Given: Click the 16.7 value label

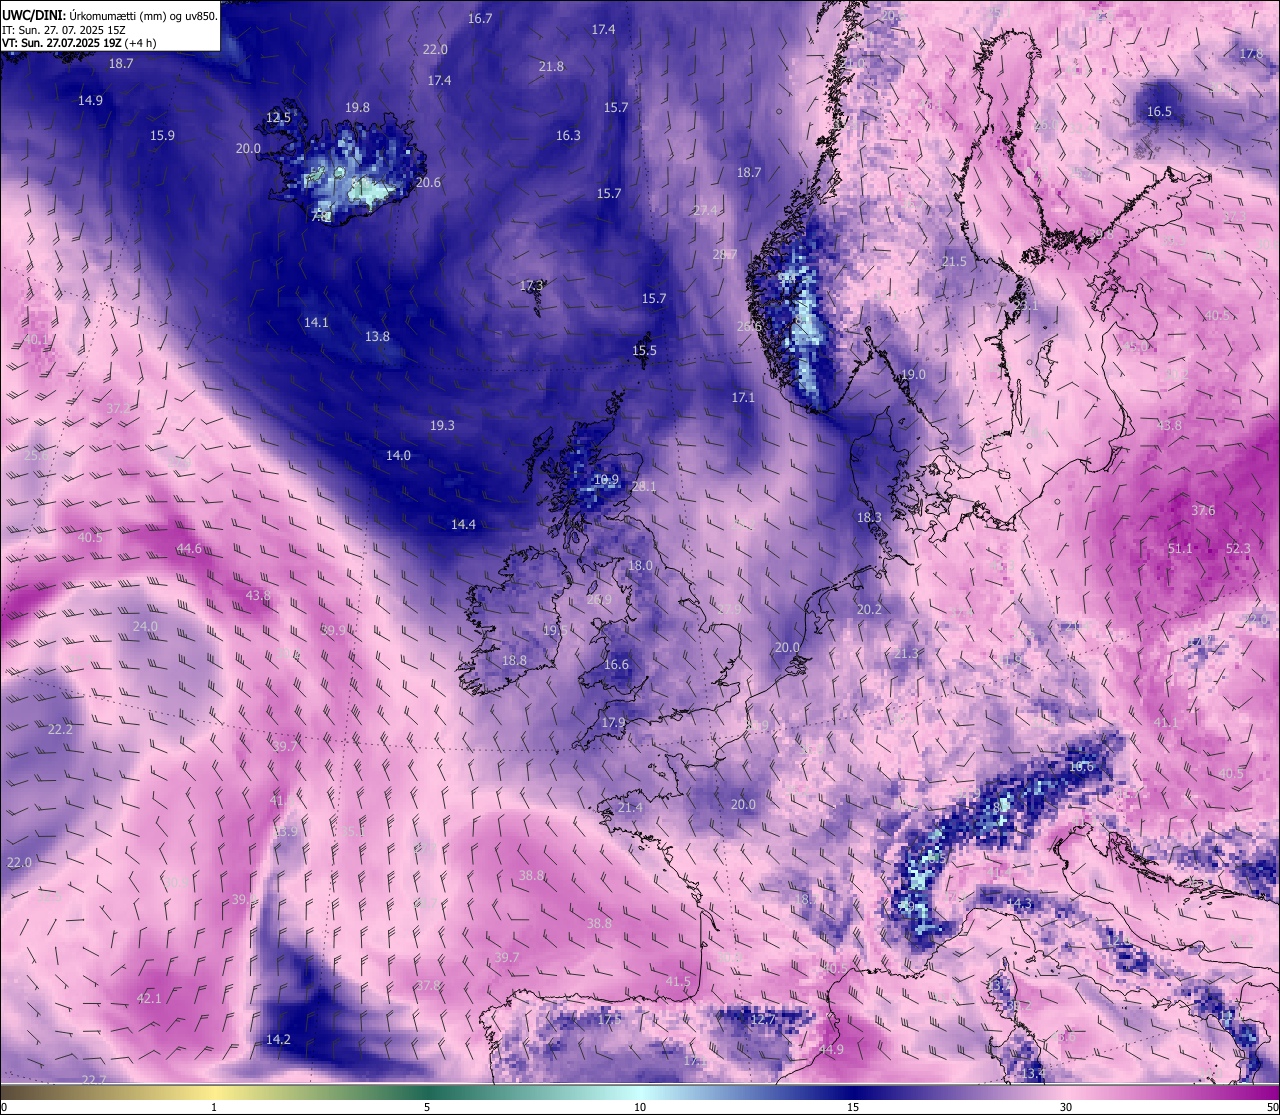Looking at the screenshot, I should (x=480, y=18).
